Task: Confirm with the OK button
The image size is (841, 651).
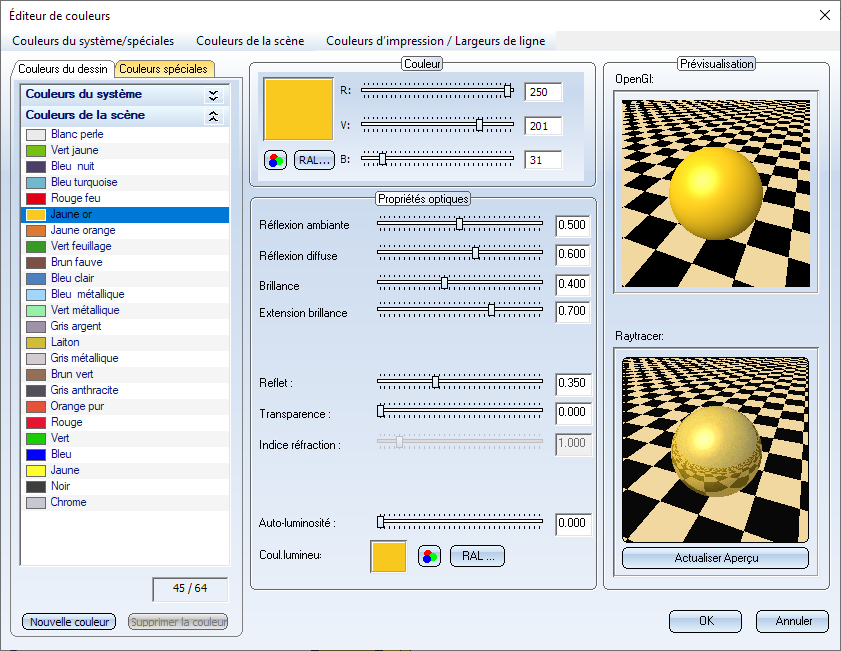Action: pyautogui.click(x=706, y=621)
